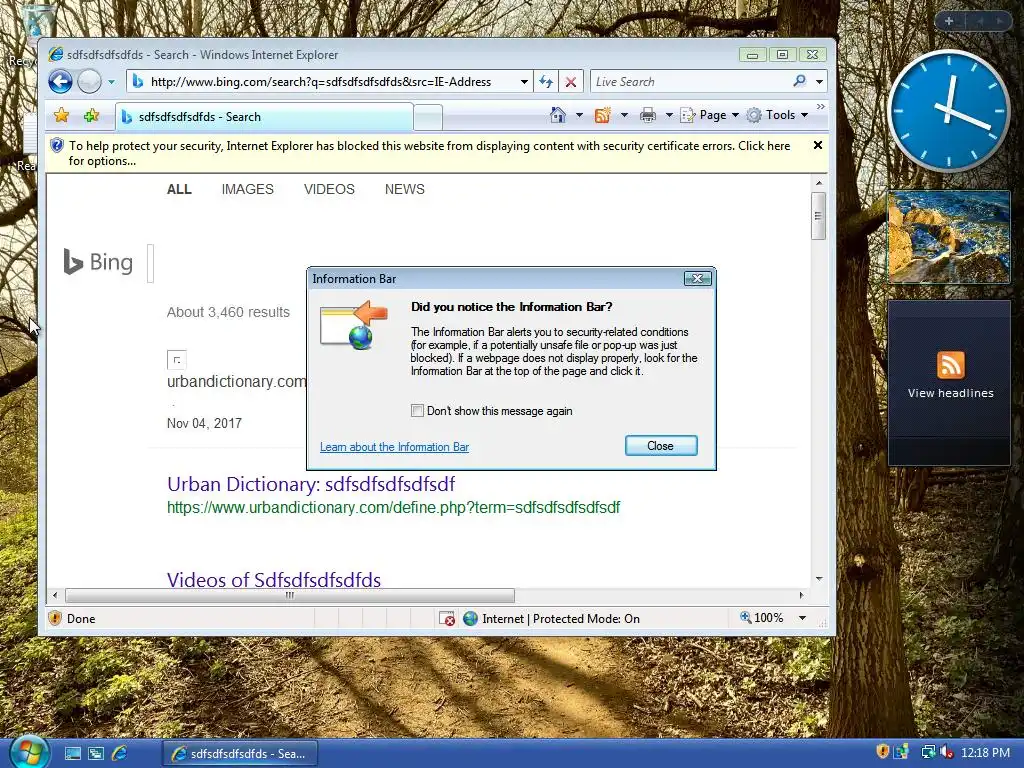
Task: Open the recent pages dropdown arrow
Action: 111,82
